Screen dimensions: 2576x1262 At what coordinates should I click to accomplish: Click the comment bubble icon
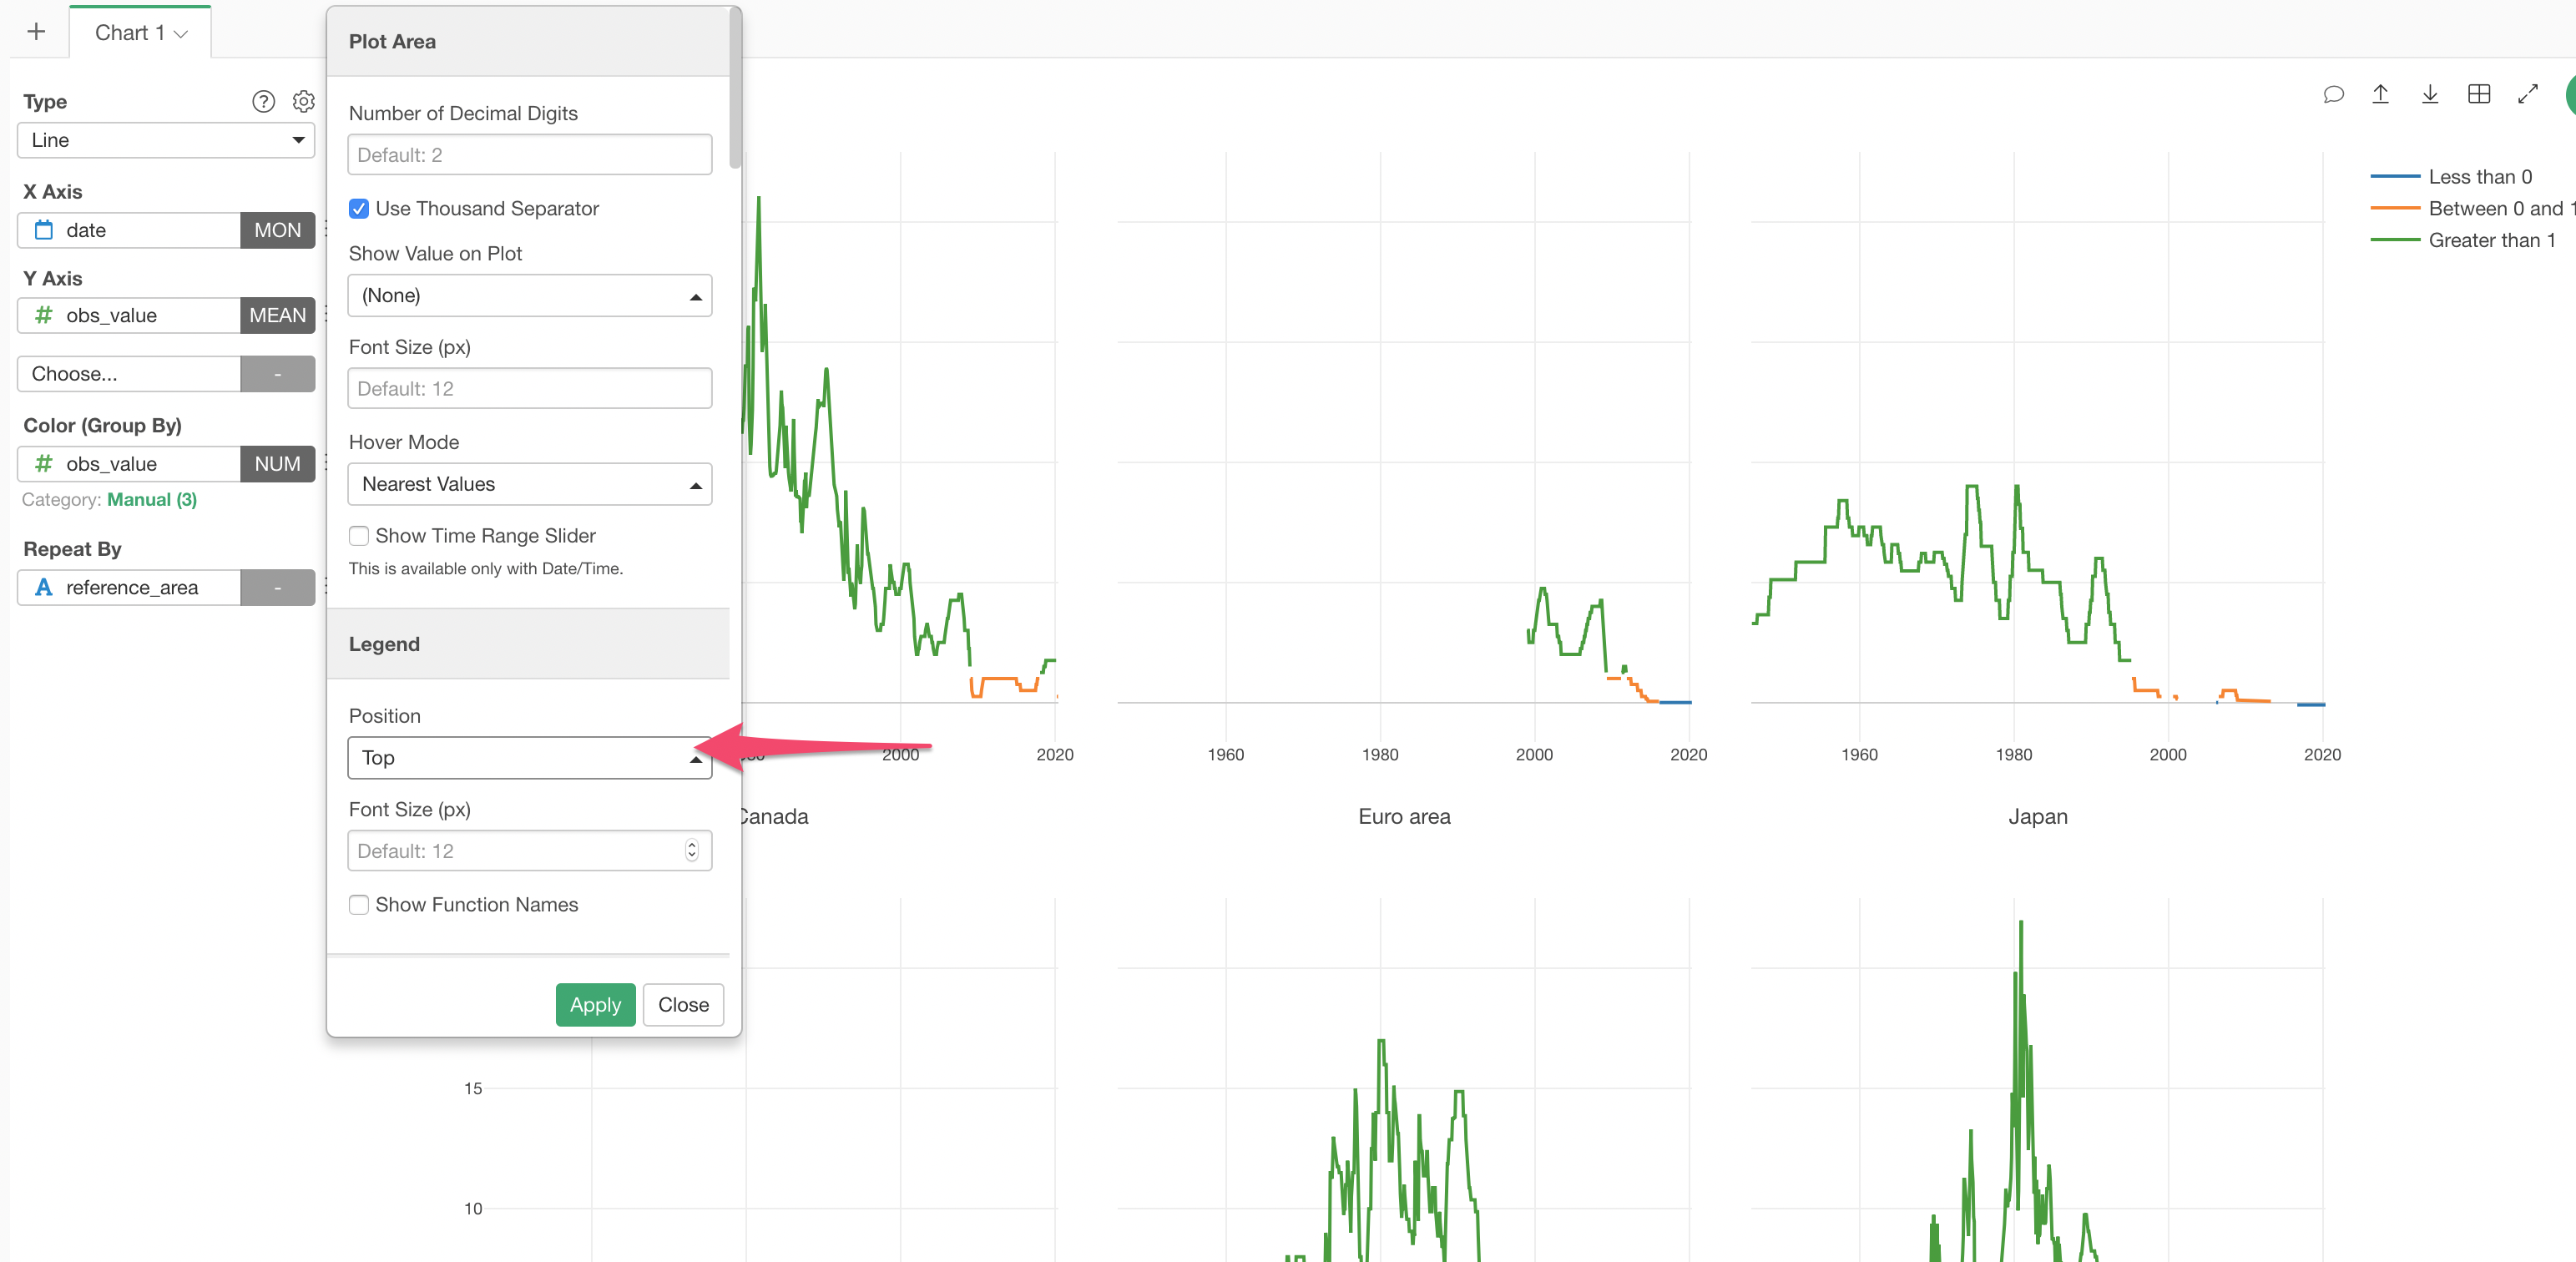point(2332,94)
